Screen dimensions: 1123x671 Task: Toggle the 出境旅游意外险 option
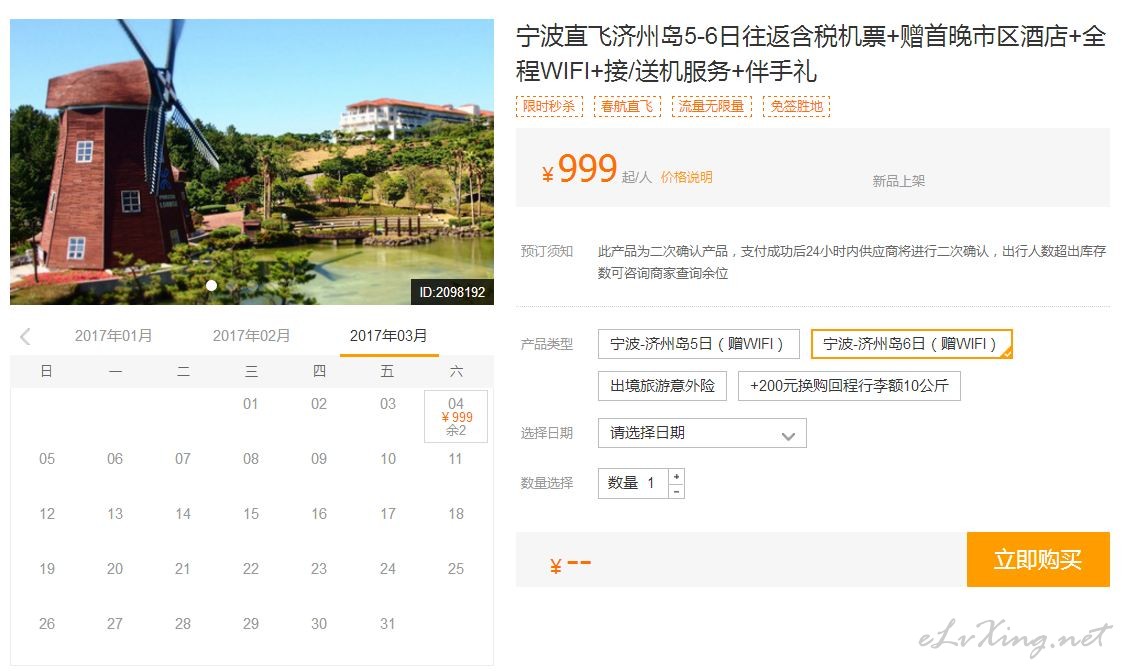[x=662, y=386]
